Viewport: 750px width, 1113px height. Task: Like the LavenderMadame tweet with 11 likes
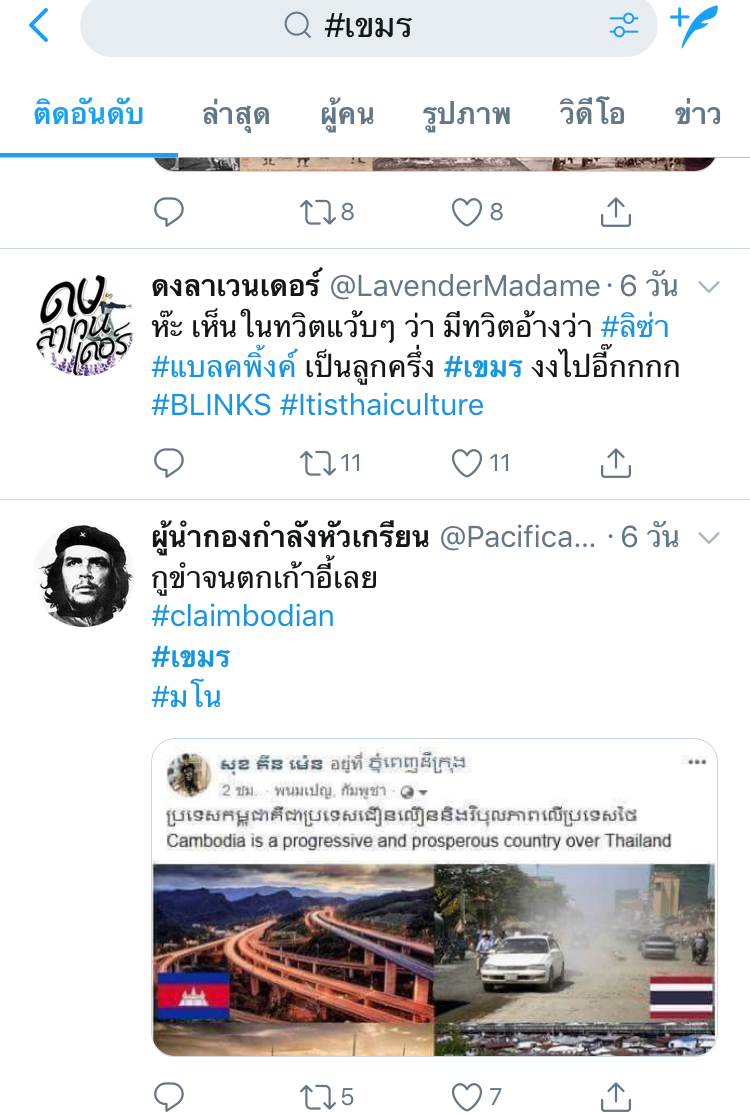coord(467,463)
